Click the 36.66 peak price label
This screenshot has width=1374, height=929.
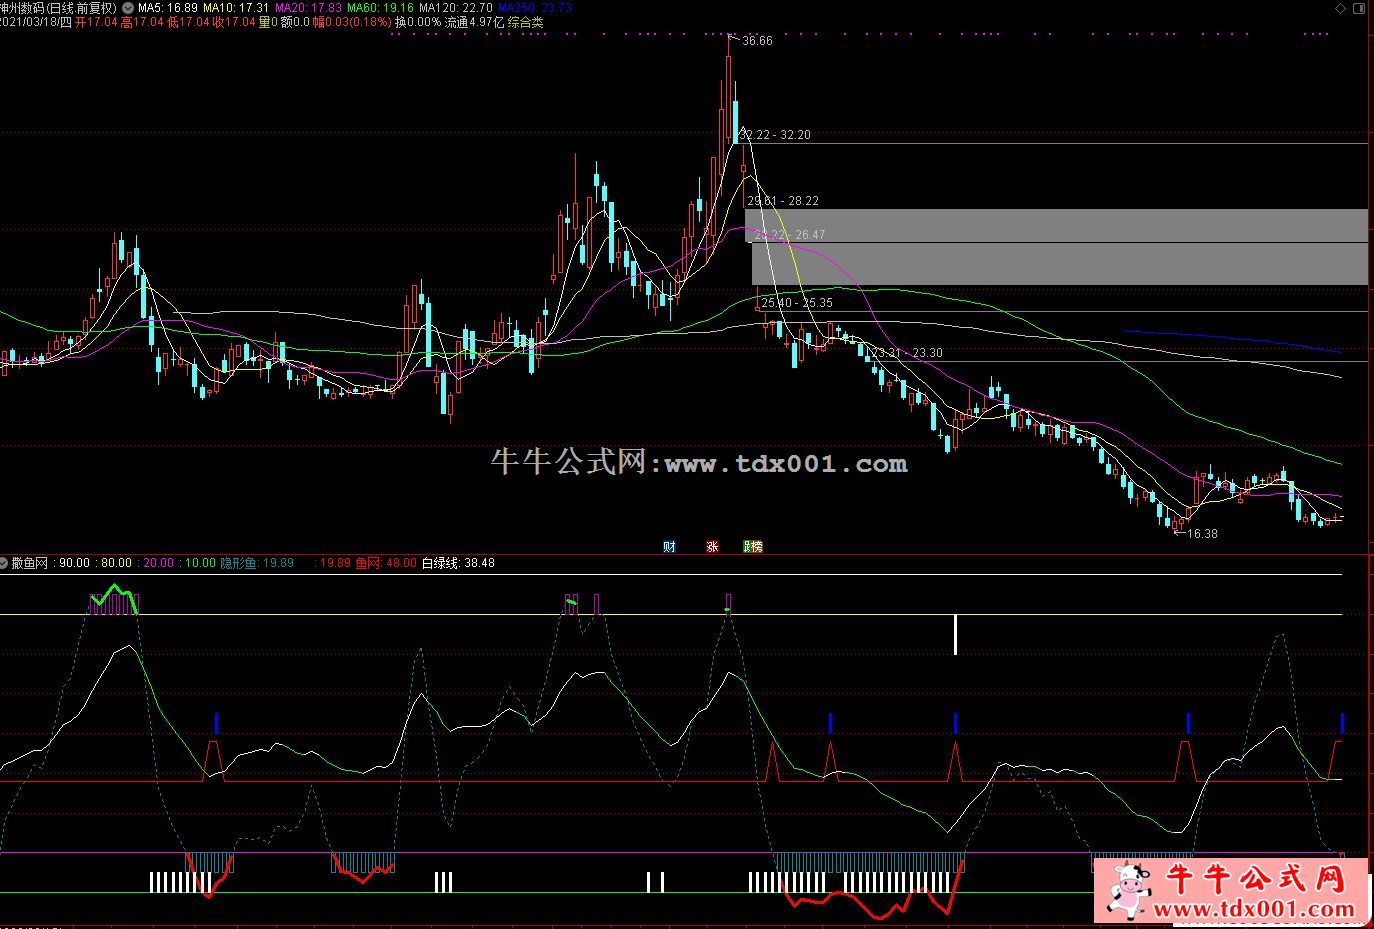point(758,41)
